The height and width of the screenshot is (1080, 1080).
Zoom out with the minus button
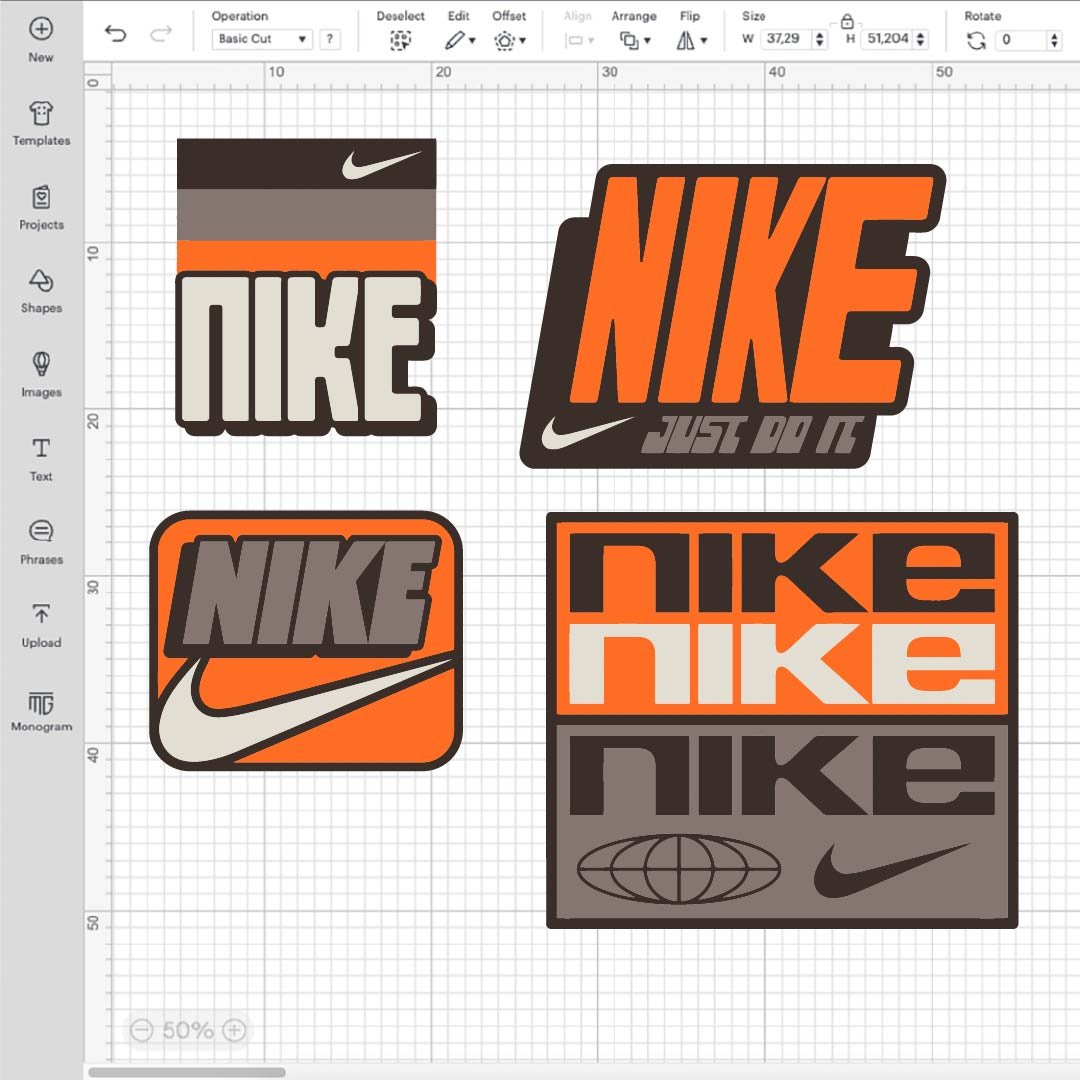(x=141, y=1030)
